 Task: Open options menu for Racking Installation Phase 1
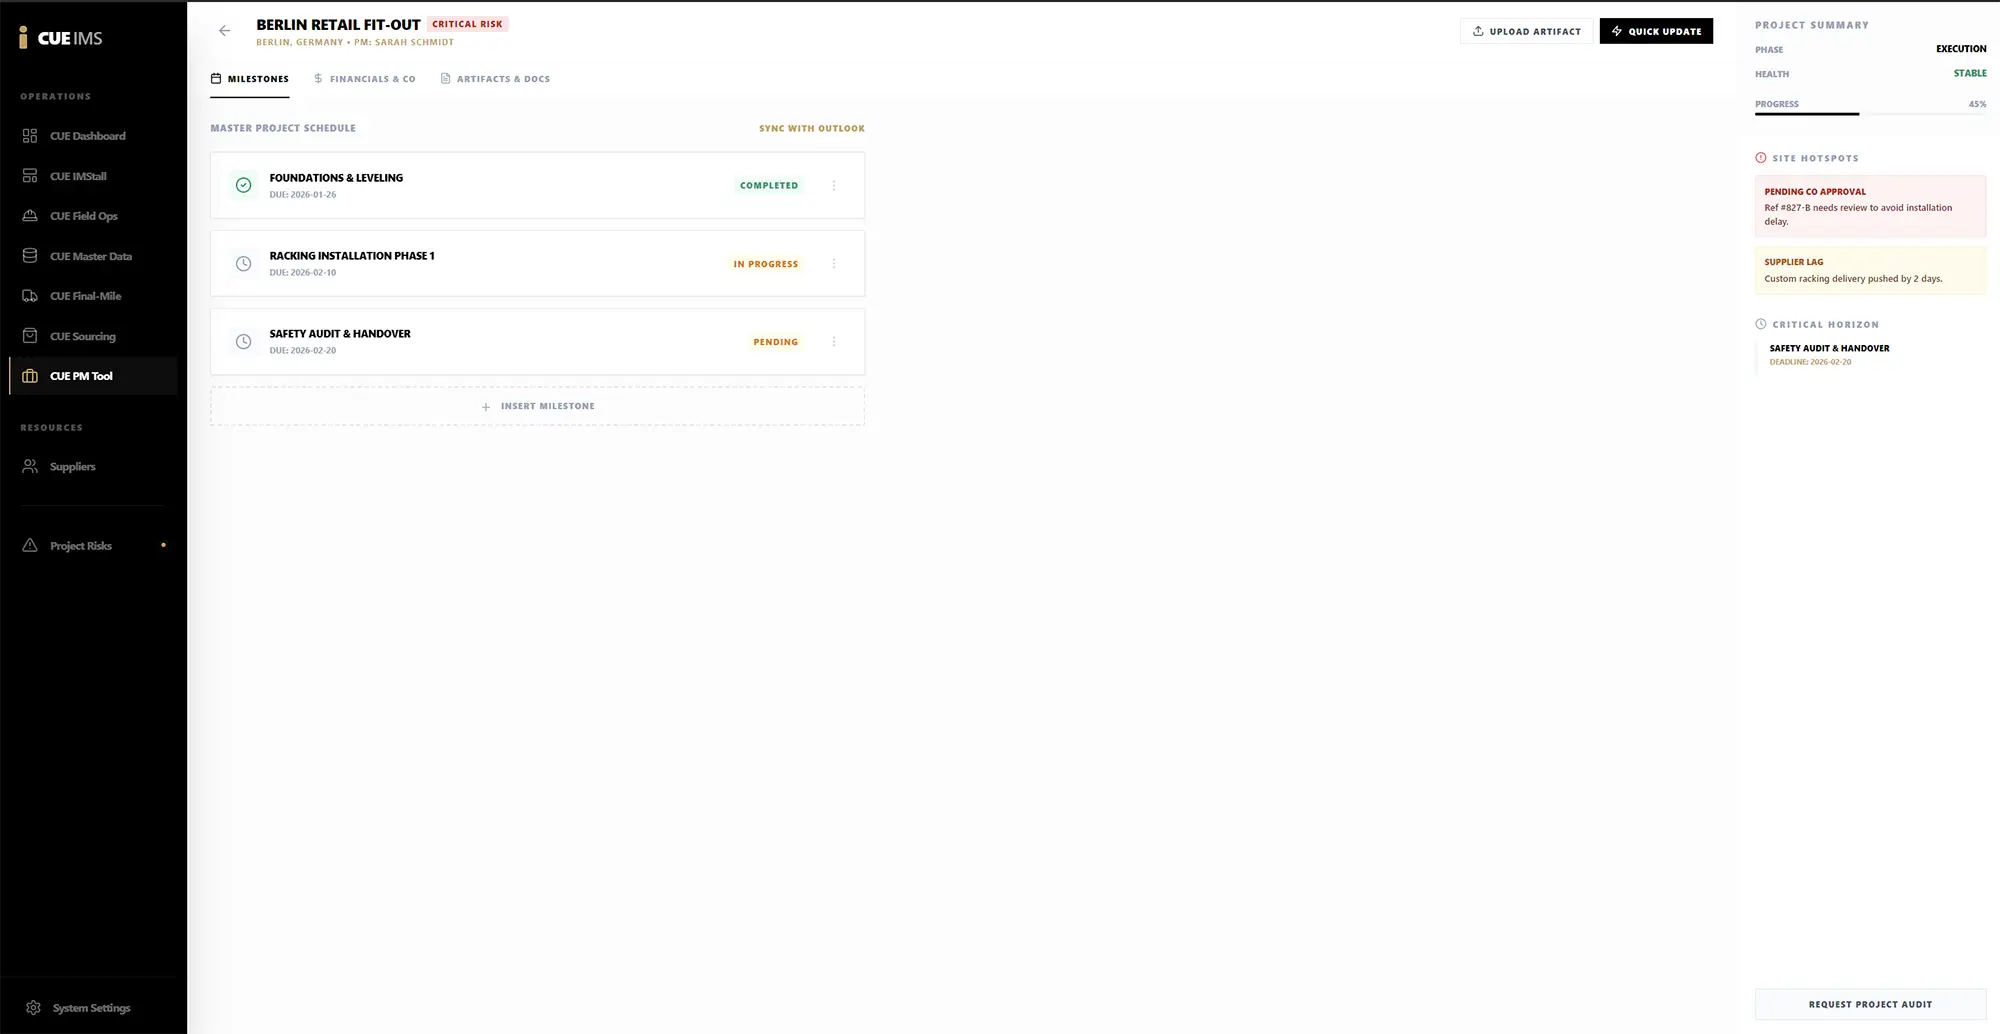[834, 264]
